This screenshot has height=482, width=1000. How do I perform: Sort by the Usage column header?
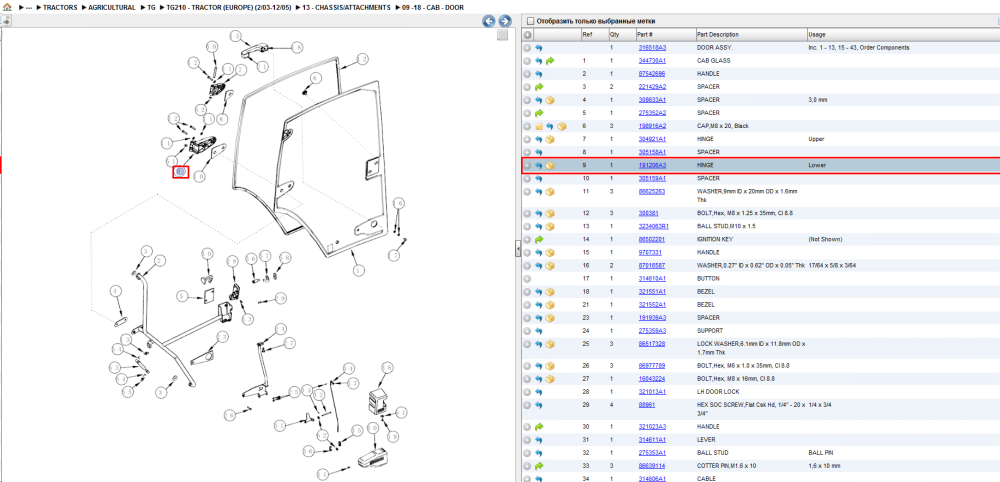(x=902, y=34)
